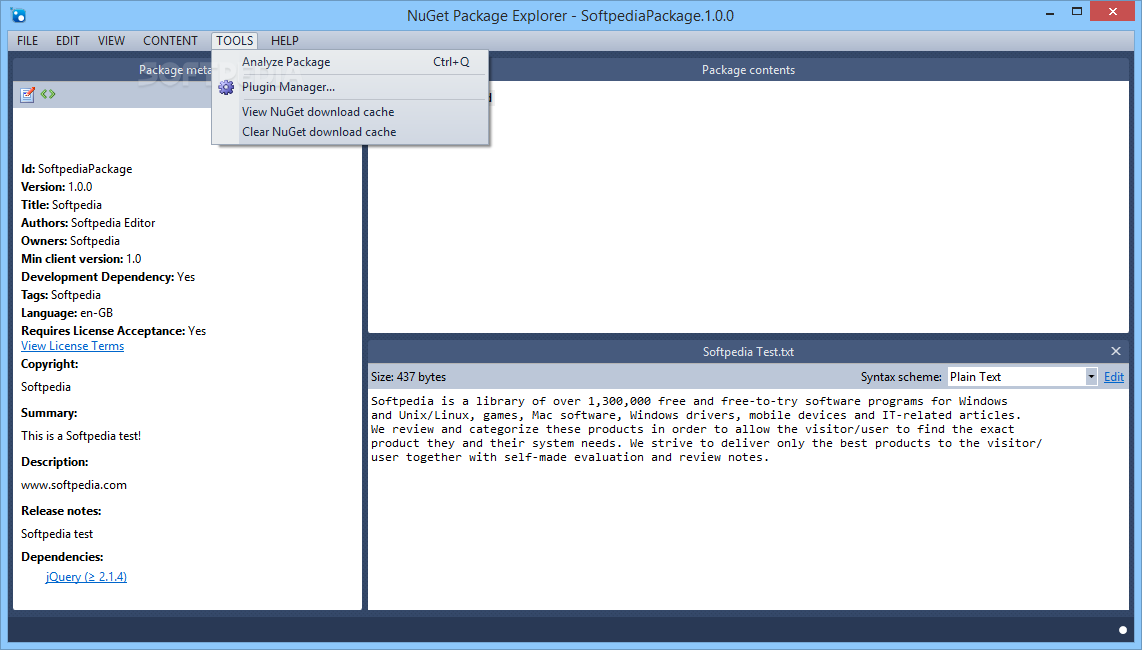Open the EDIT menu

click(x=68, y=41)
